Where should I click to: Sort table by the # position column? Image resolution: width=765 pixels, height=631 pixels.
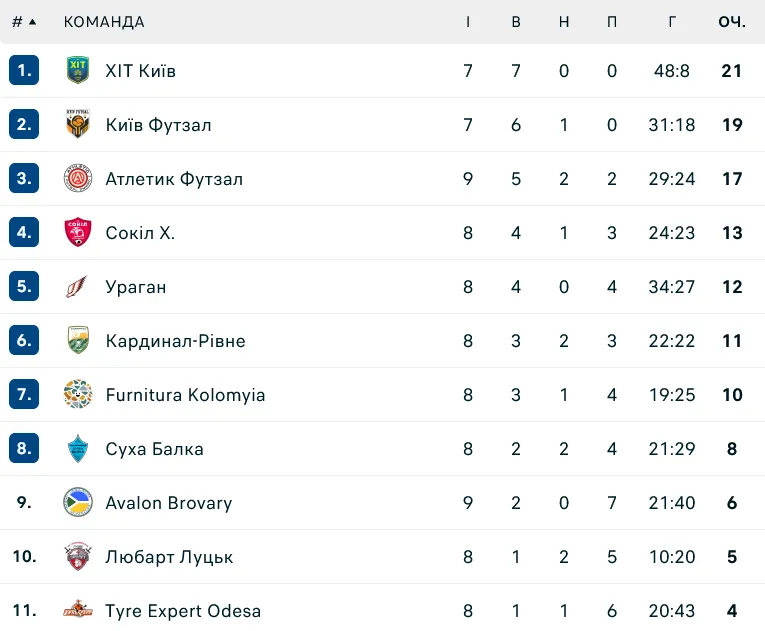24,22
